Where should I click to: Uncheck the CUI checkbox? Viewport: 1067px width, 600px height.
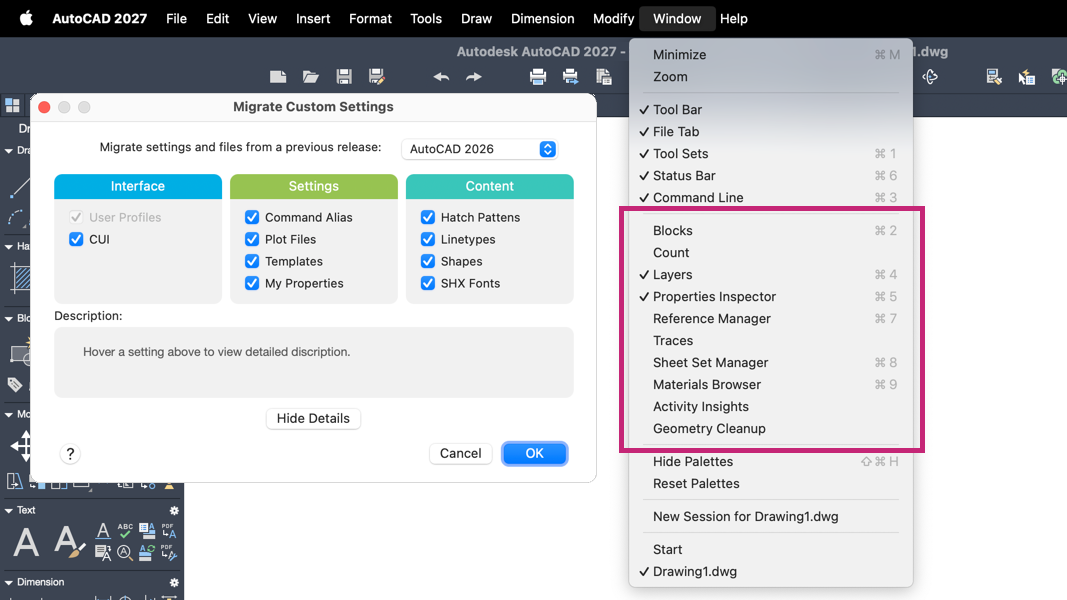(x=76, y=239)
